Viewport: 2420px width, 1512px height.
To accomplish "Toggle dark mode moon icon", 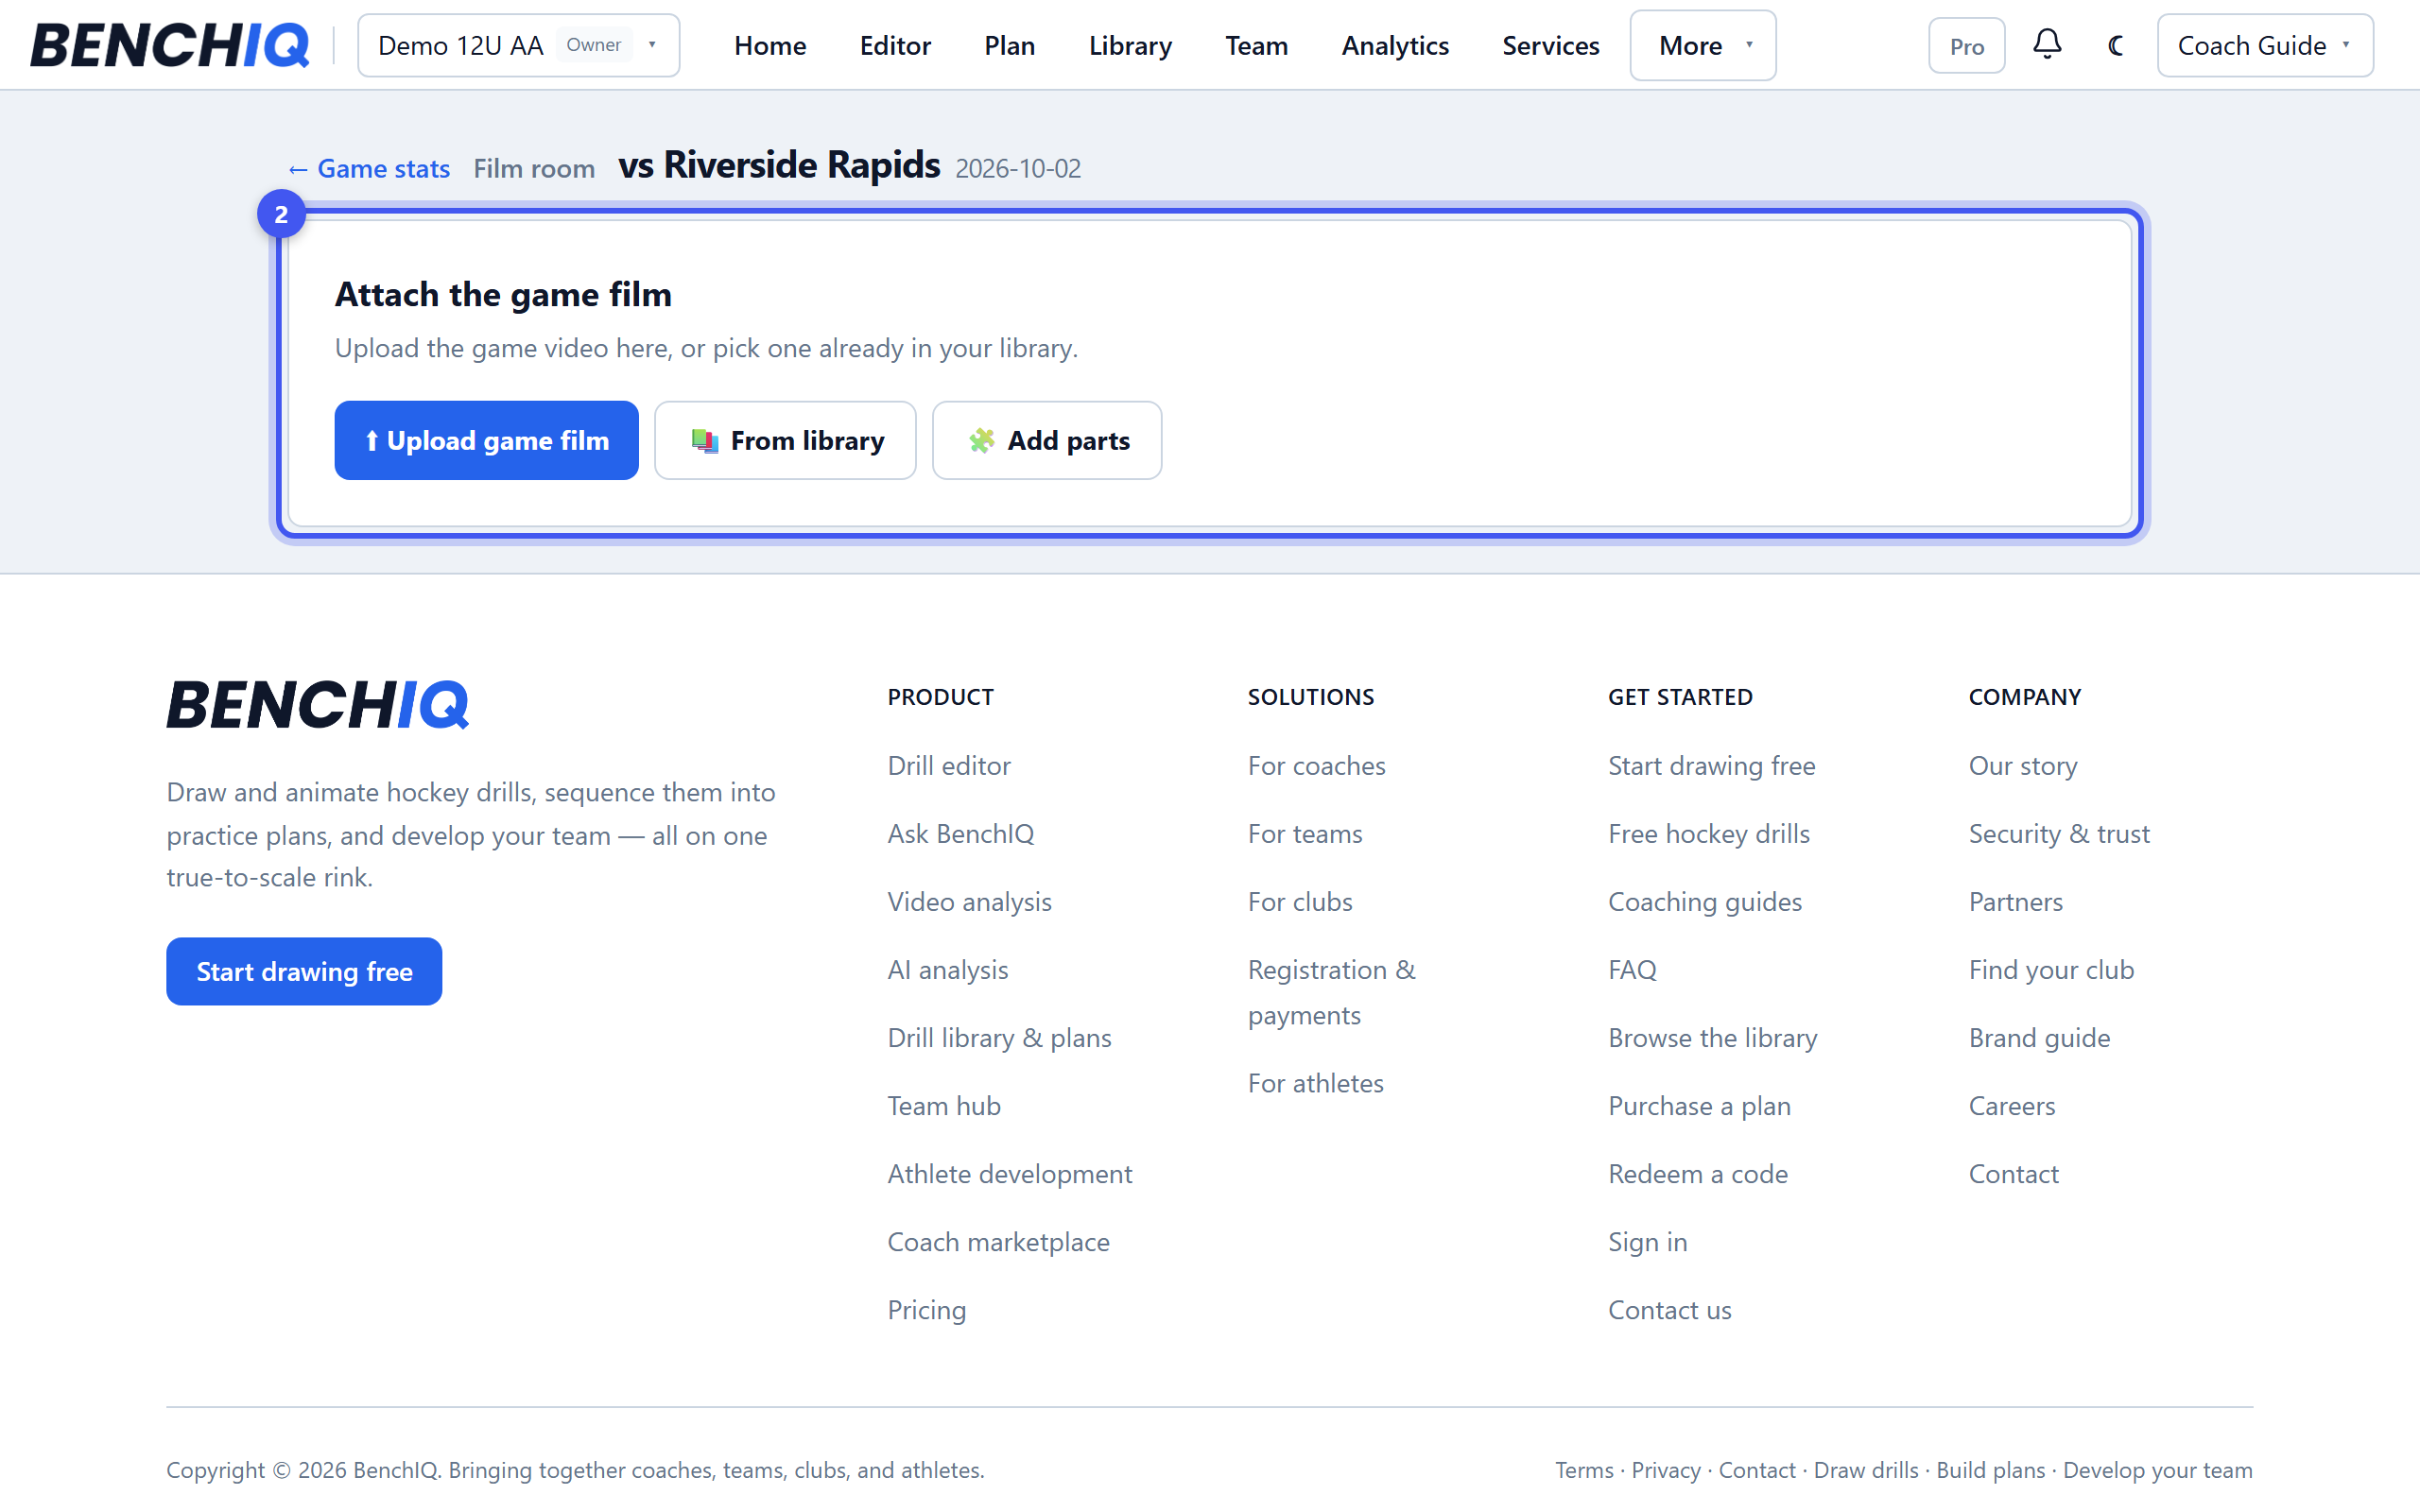I will [2115, 45].
